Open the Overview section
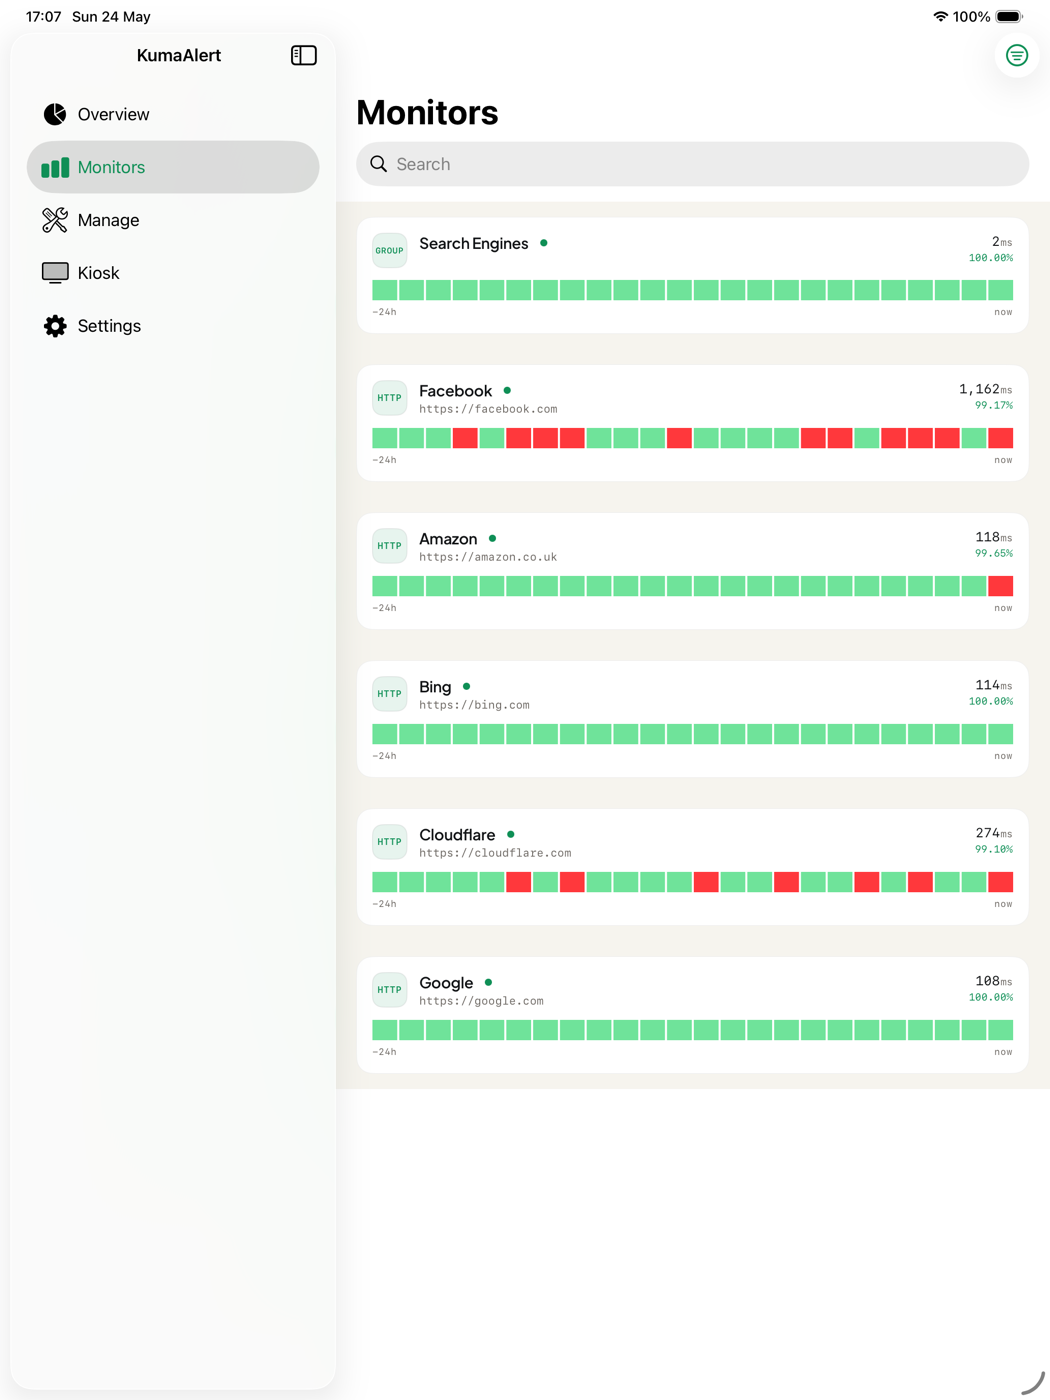This screenshot has width=1050, height=1400. pos(173,114)
